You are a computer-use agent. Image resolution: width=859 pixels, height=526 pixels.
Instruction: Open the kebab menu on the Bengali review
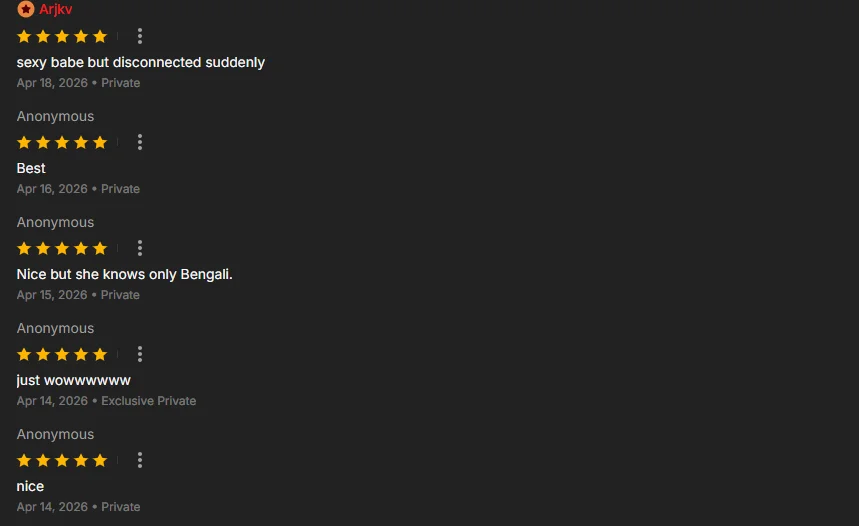(x=140, y=248)
